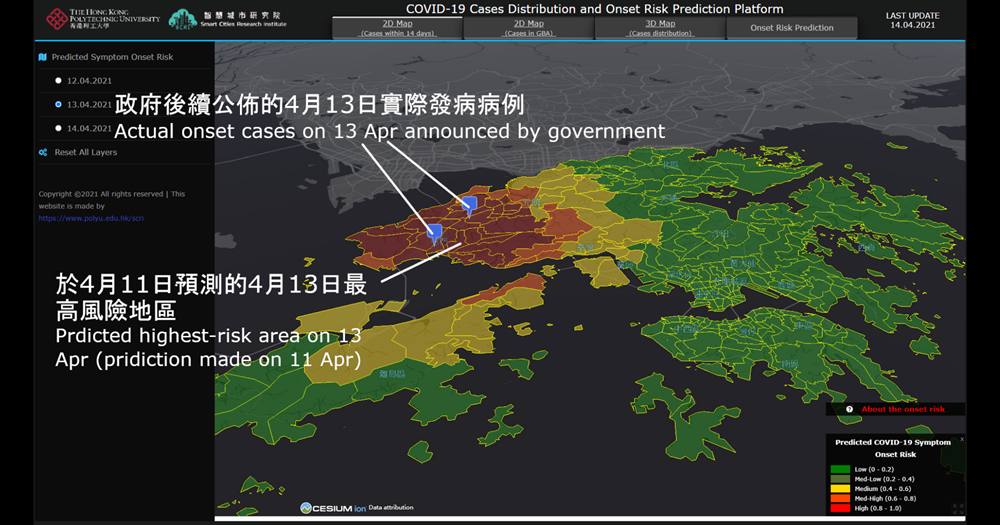The width and height of the screenshot is (1000, 525).
Task: Close the onset risk legend panel
Action: coord(962,439)
